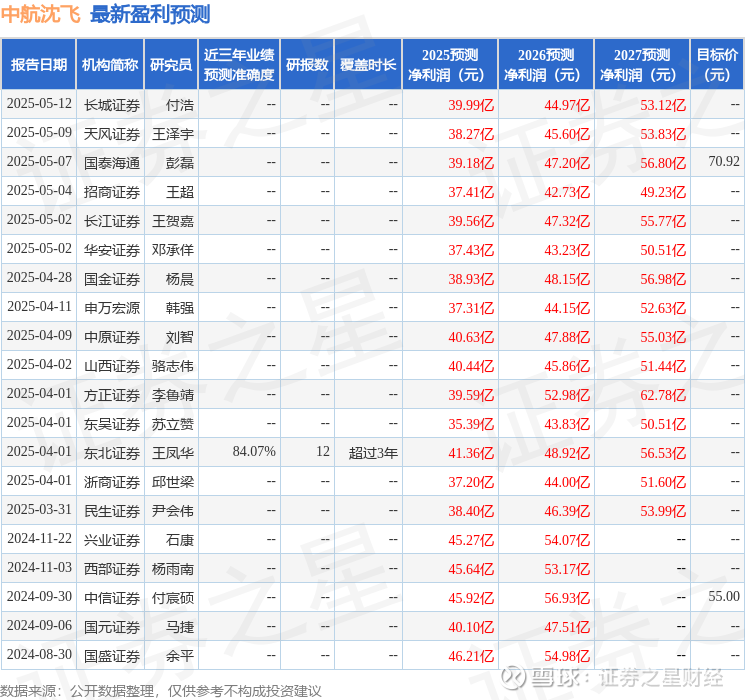Click the 2025预测净利润 column header
745x700 pixels.
(x=449, y=65)
